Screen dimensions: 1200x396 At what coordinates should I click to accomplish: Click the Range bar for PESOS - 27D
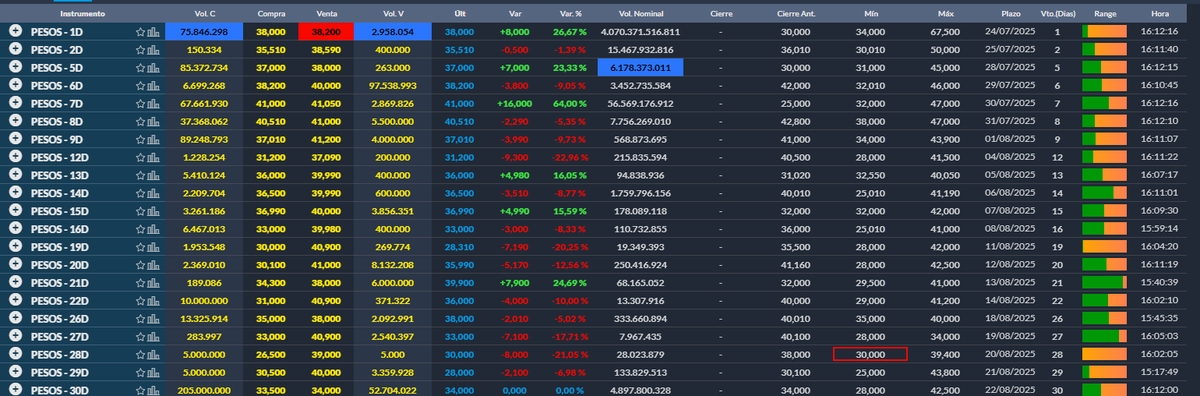pos(1105,336)
